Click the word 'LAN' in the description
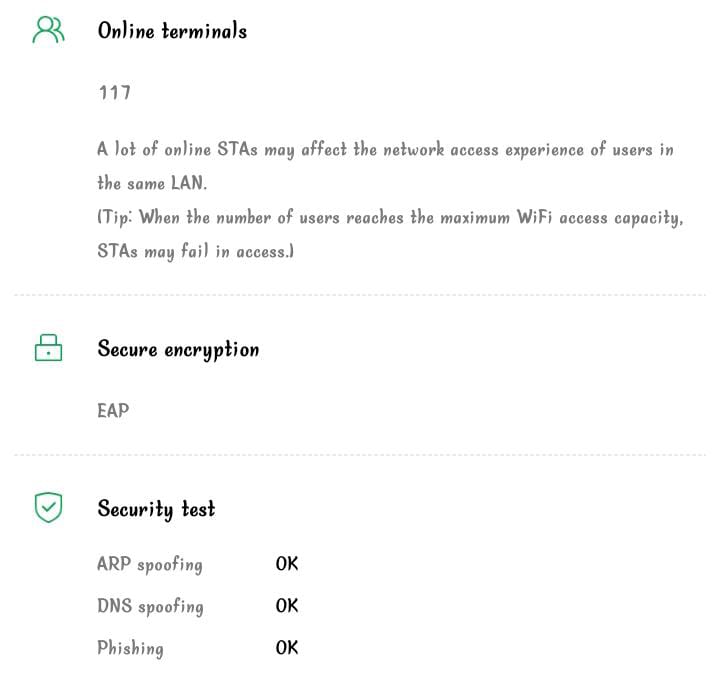 pyautogui.click(x=216, y=184)
